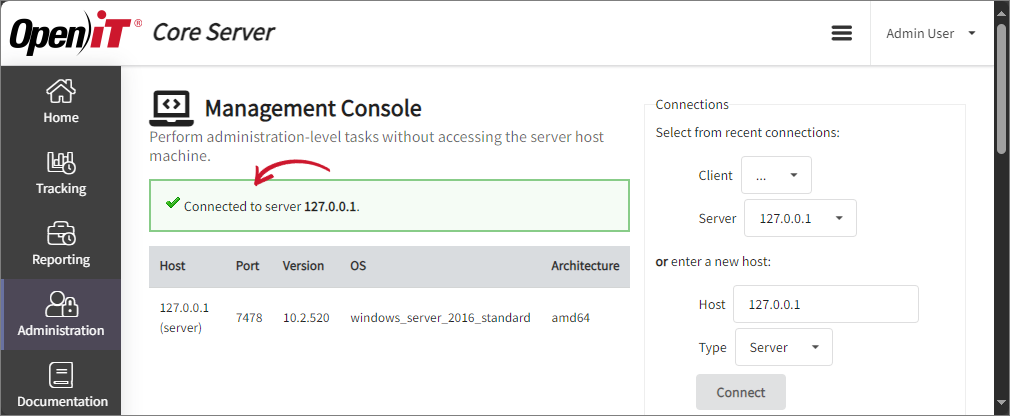Image resolution: width=1010 pixels, height=416 pixels.
Task: Click version value 10.2.520
Action: (307, 317)
